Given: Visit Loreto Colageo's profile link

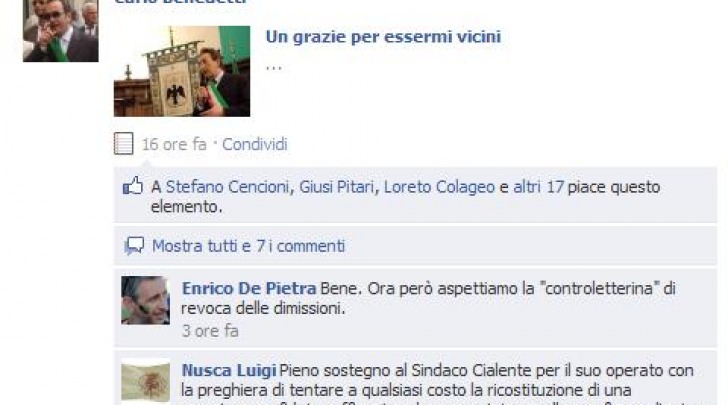Looking at the screenshot, I should tap(439, 187).
